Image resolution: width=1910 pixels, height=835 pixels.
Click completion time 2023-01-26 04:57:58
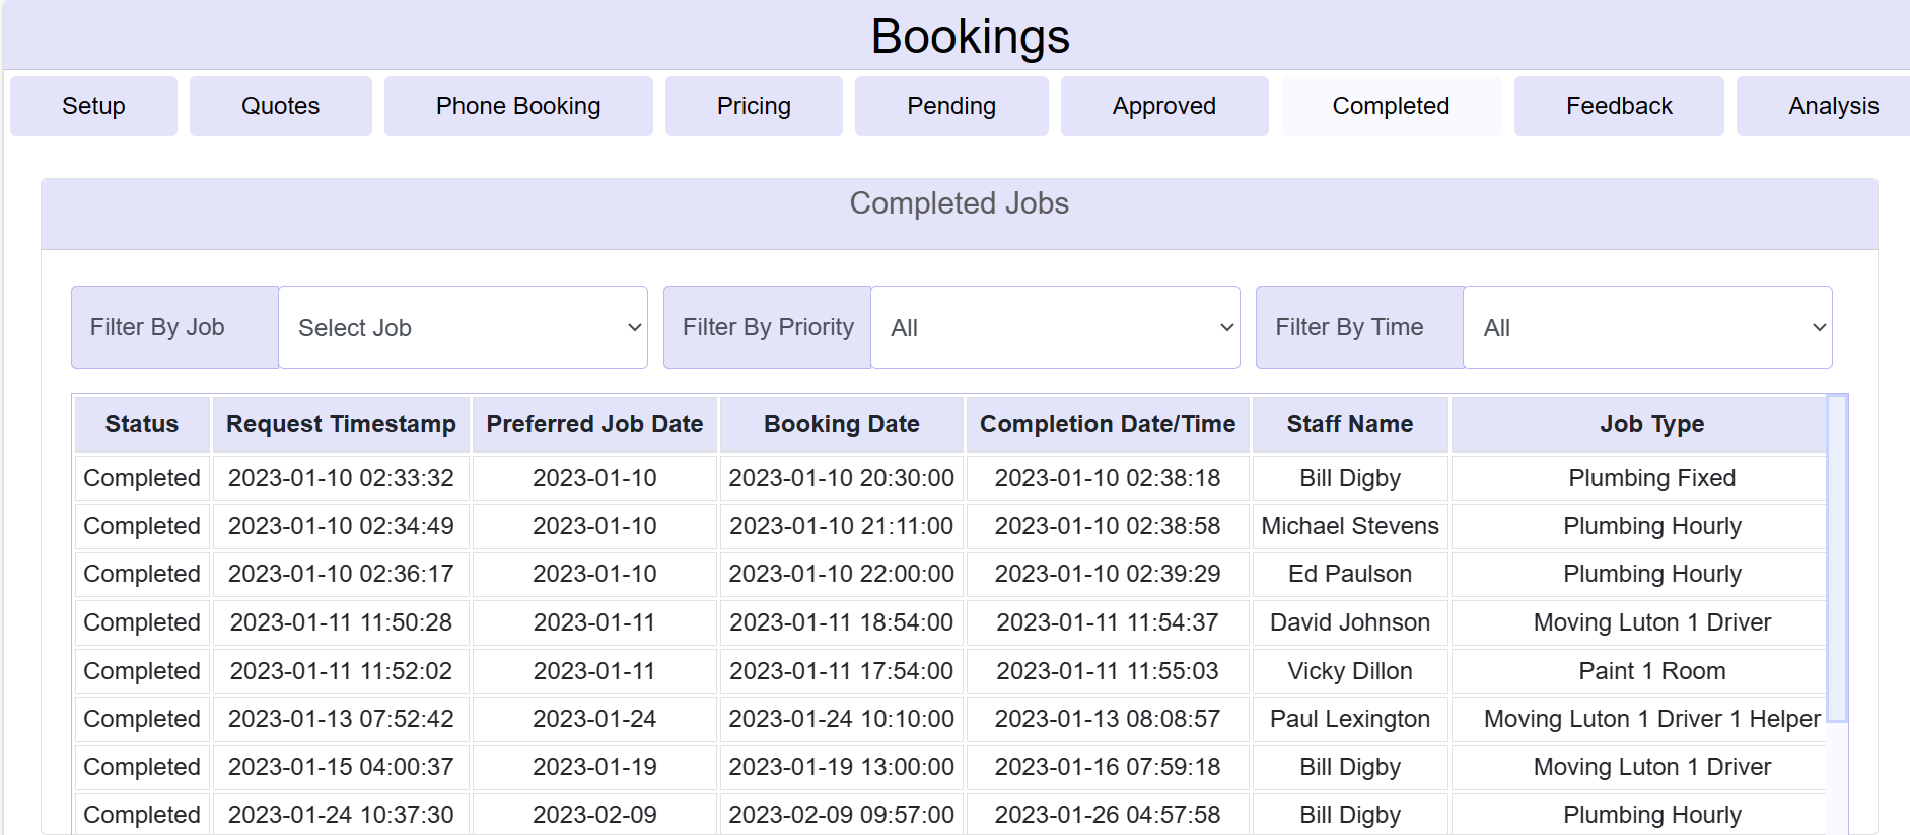(x=1108, y=815)
